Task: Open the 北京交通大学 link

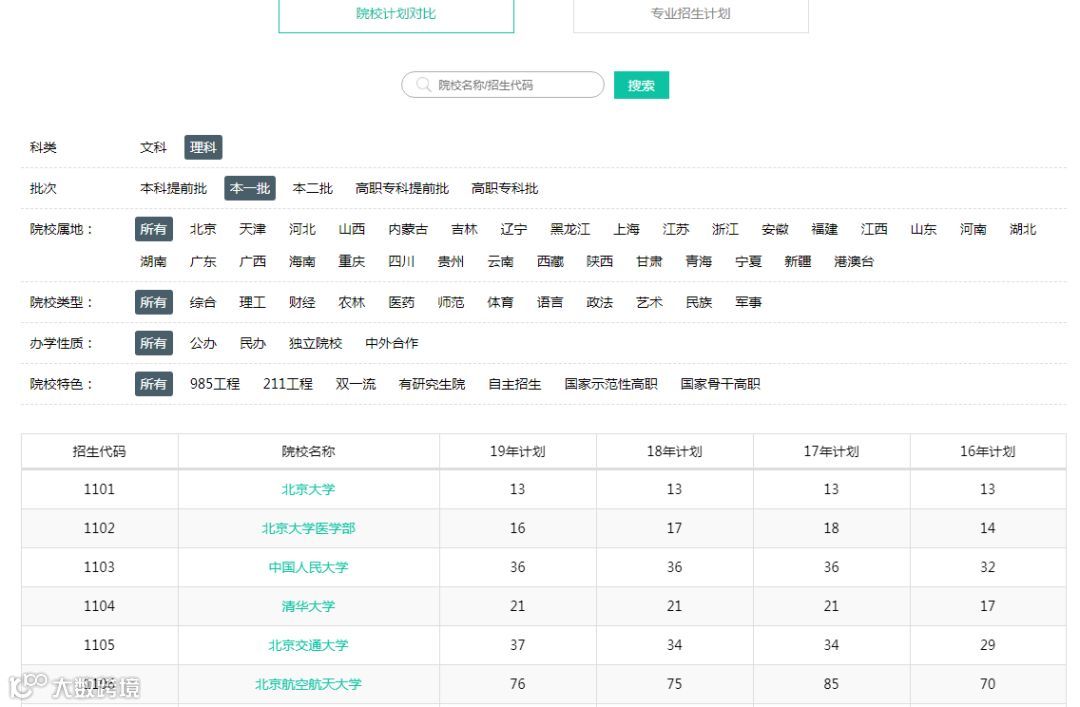Action: [x=309, y=645]
